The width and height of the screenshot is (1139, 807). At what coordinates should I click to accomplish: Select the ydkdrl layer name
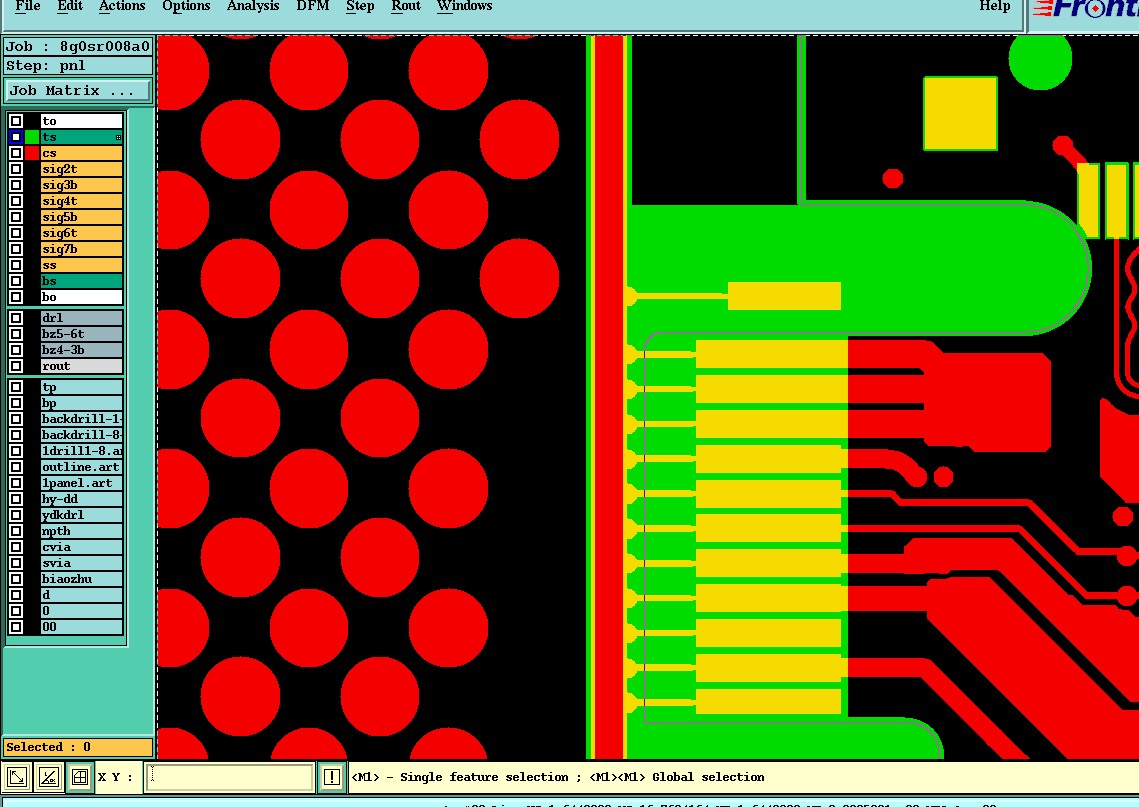(81, 515)
